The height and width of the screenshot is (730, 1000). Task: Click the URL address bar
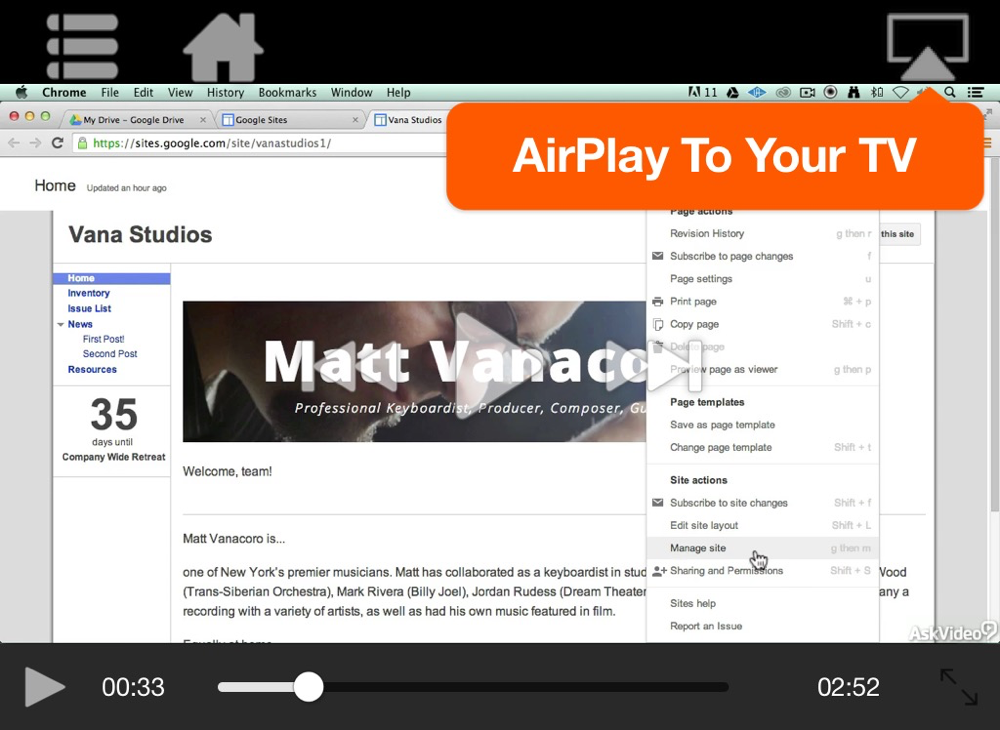click(261, 143)
